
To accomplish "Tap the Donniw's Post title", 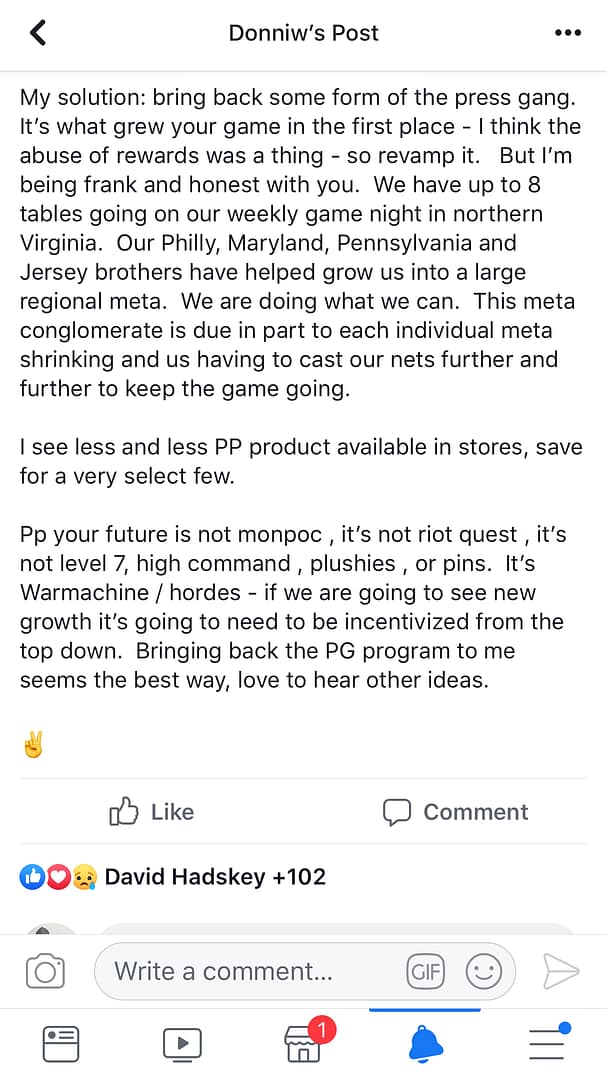I will pos(303,33).
